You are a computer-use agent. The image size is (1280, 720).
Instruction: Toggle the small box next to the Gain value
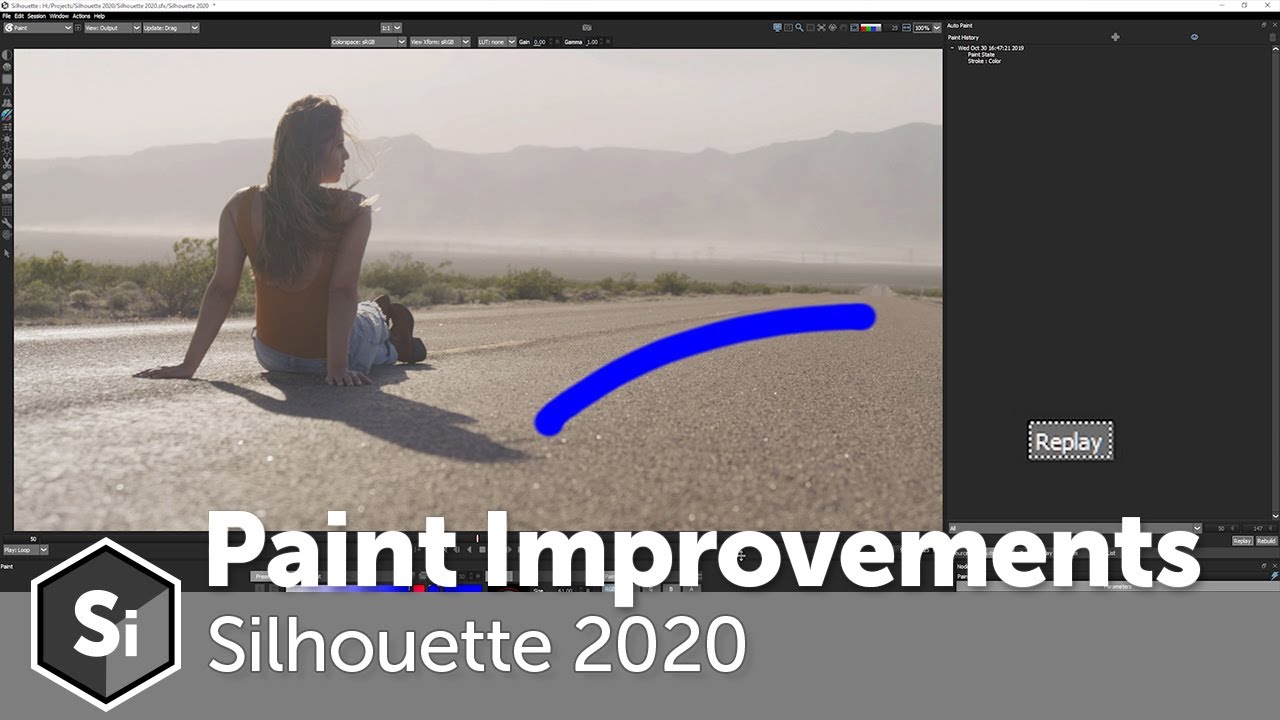[x=558, y=42]
